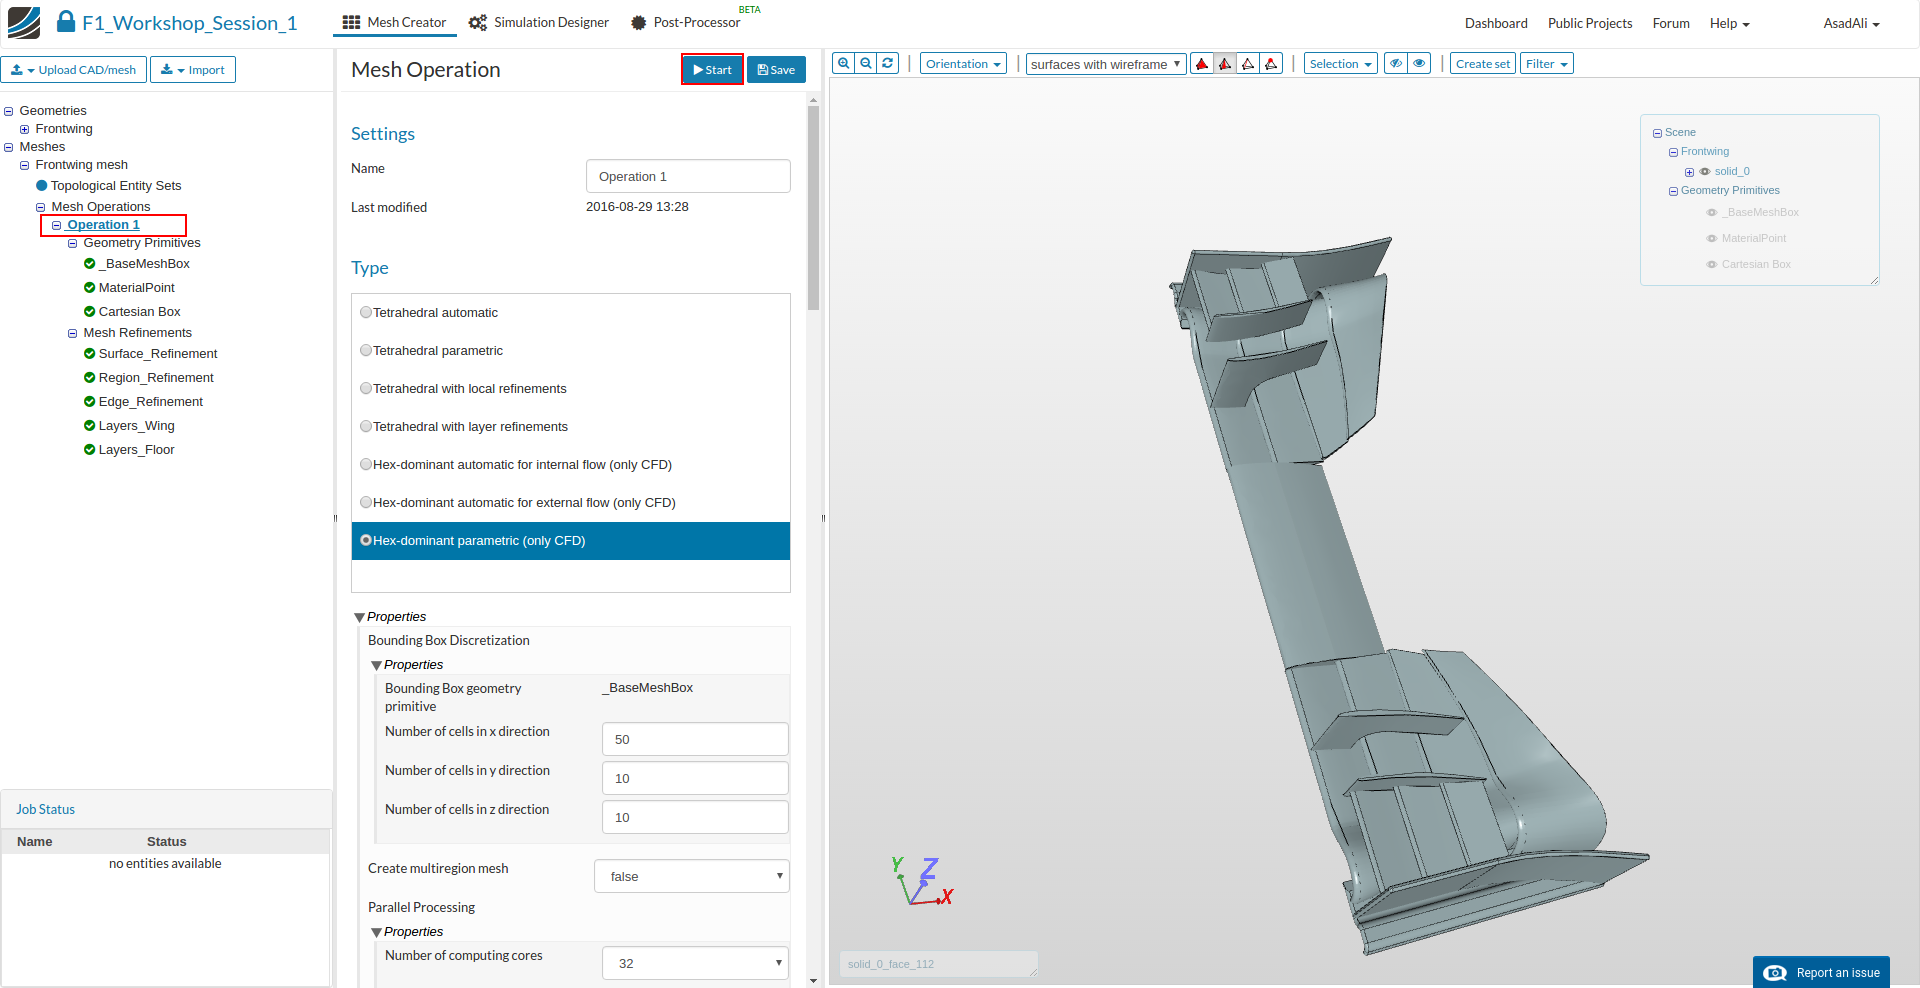
Task: Click the zoom in magnifier icon
Action: pos(844,63)
